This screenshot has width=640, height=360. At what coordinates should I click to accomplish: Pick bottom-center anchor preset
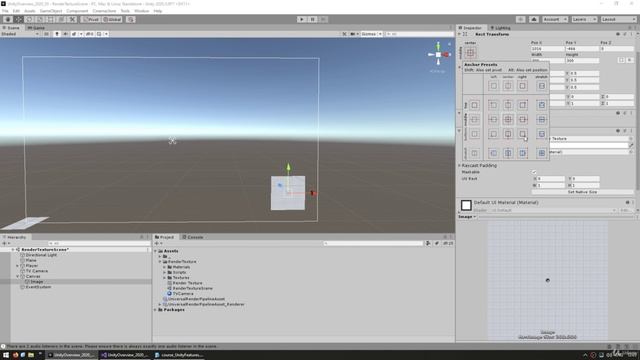(x=508, y=134)
